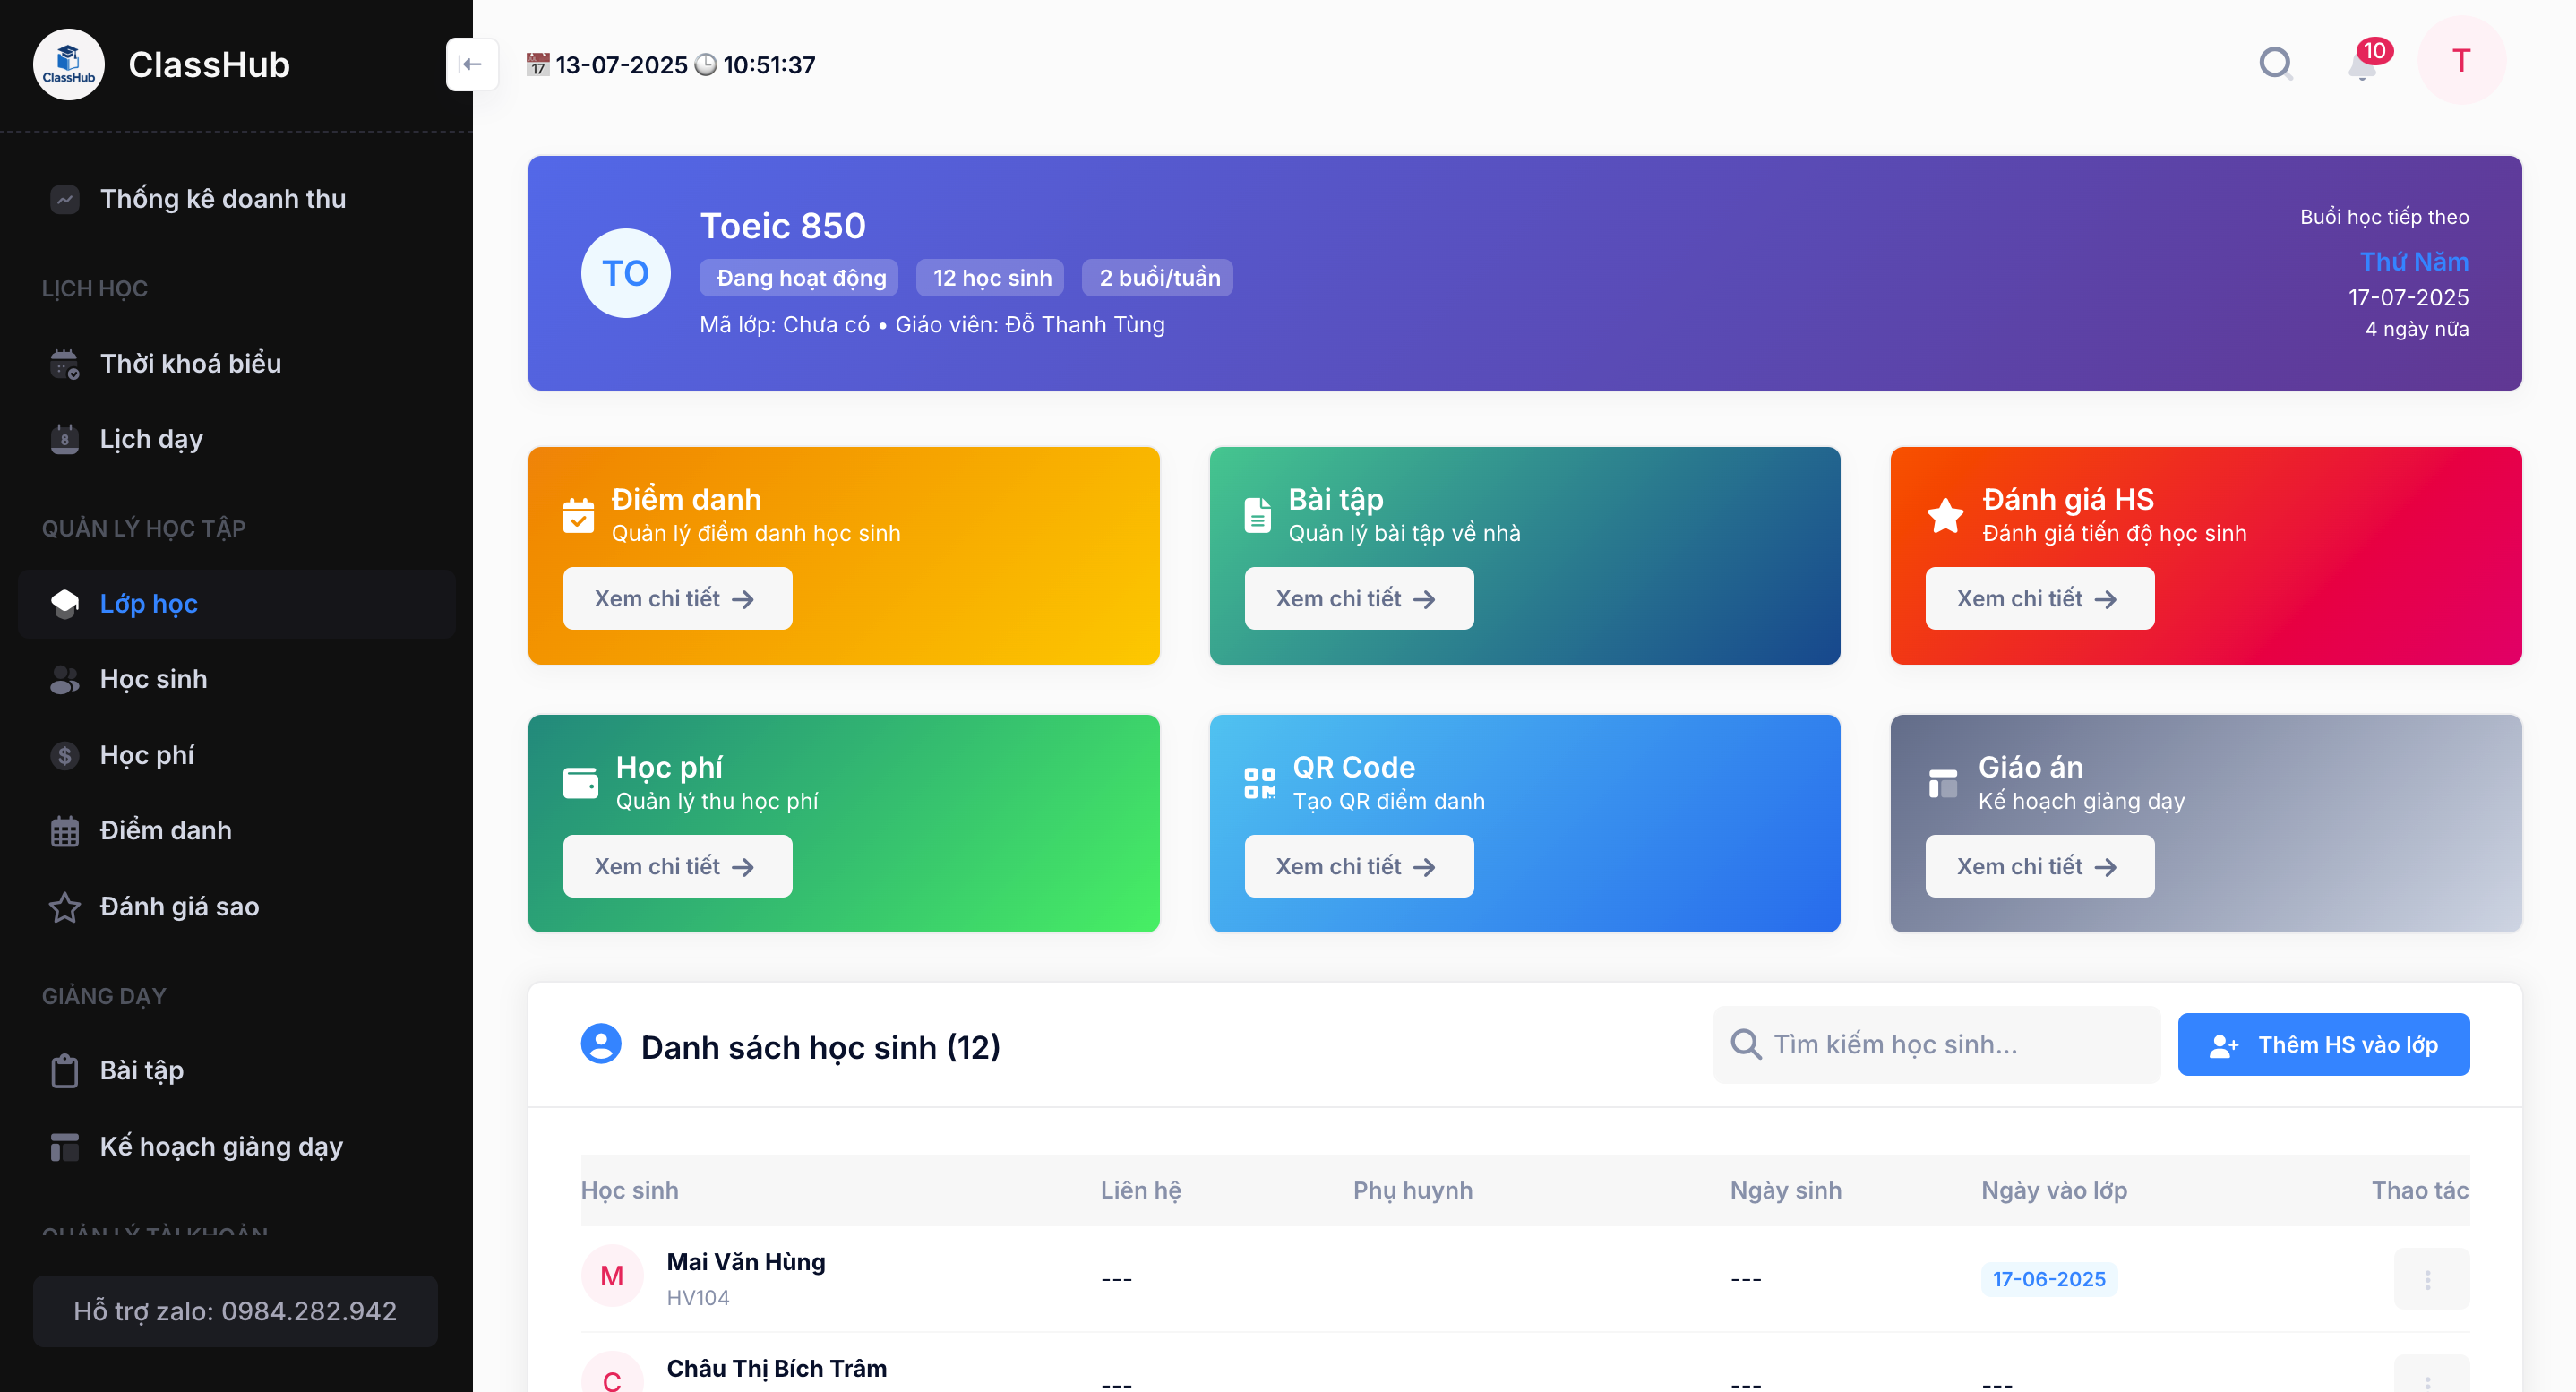Image resolution: width=2576 pixels, height=1392 pixels.
Task: Click the ClassHub logo
Action: (69, 64)
